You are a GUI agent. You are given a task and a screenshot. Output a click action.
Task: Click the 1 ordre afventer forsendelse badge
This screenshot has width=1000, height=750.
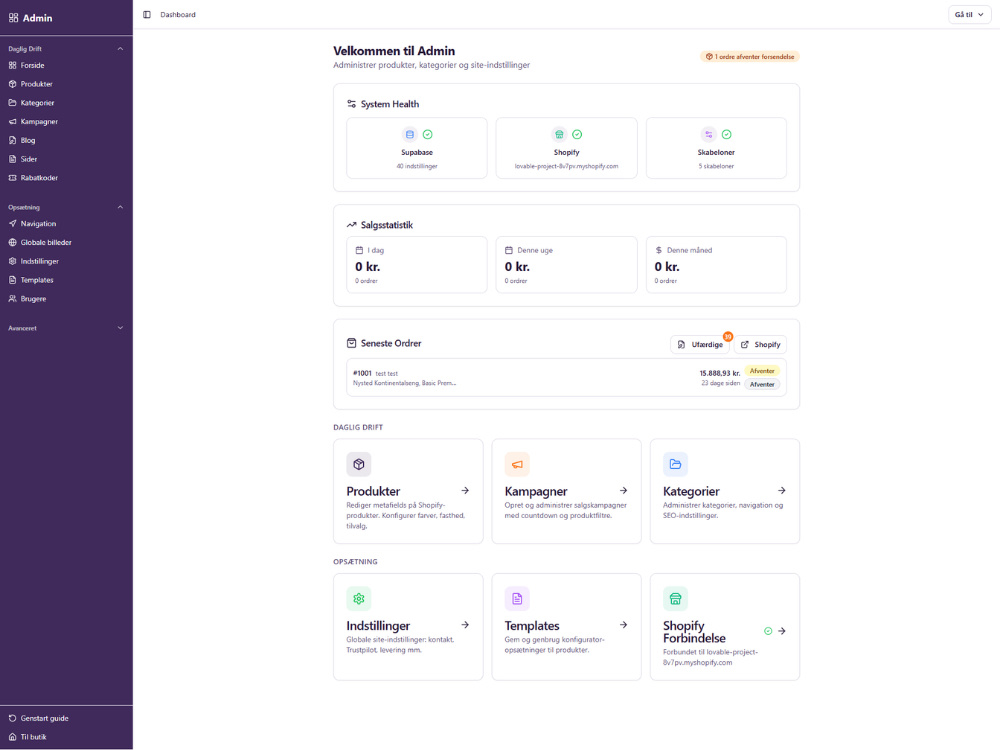tap(749, 57)
